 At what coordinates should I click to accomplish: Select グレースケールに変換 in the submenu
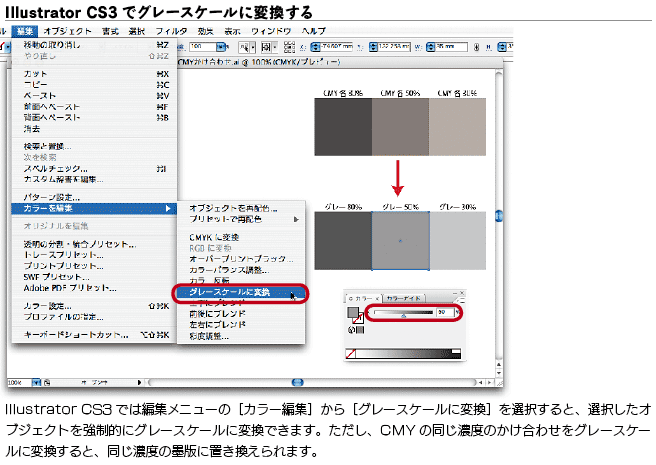pyautogui.click(x=241, y=293)
